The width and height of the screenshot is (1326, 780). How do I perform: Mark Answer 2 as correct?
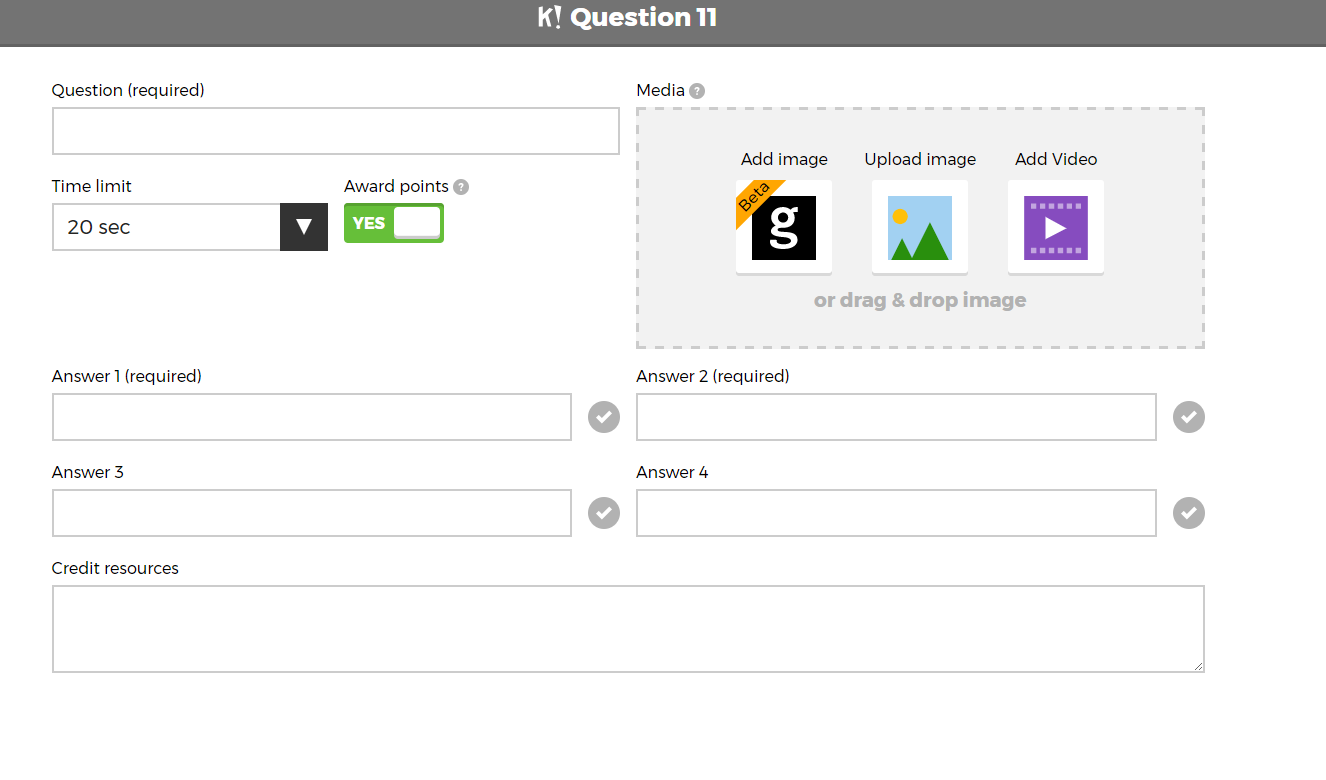tap(1189, 417)
